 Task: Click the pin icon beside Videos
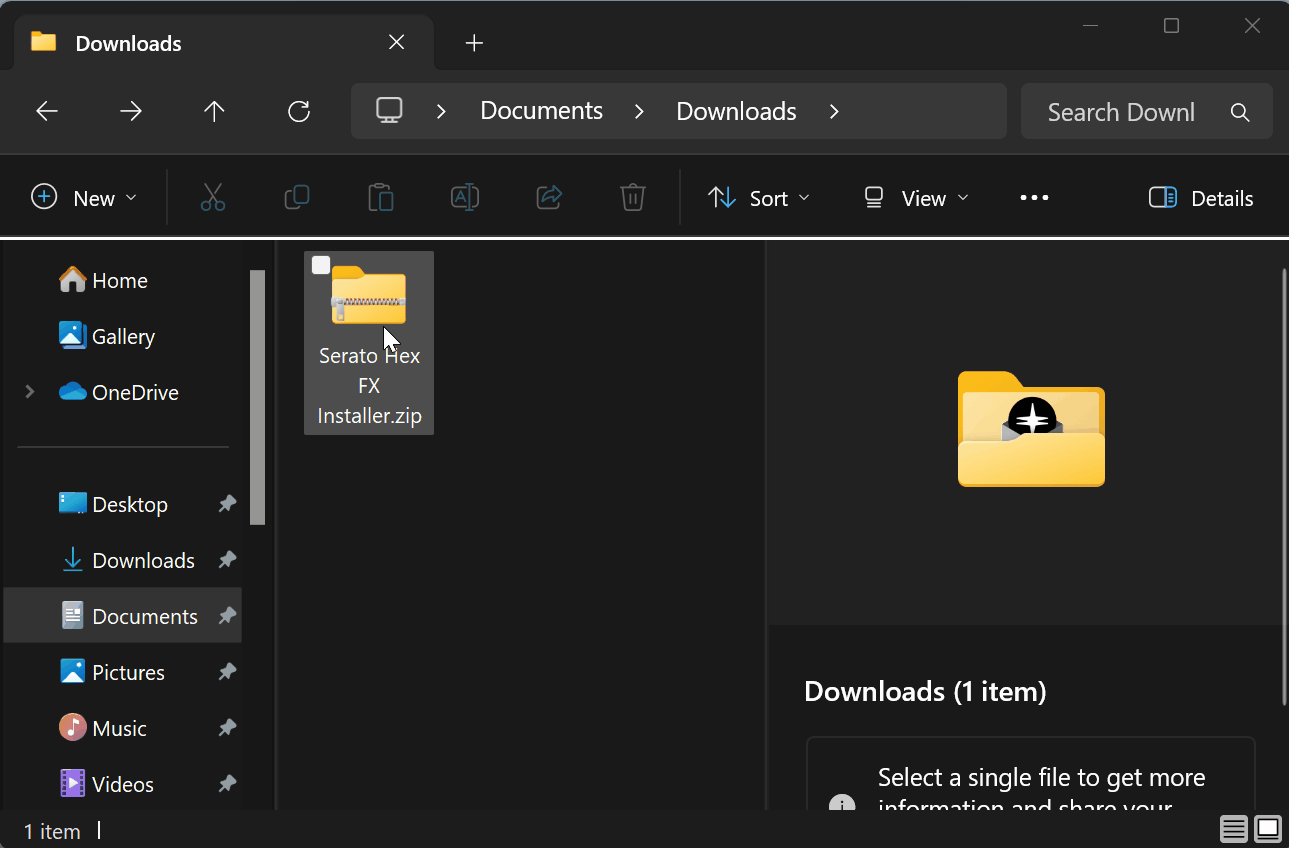(x=227, y=784)
